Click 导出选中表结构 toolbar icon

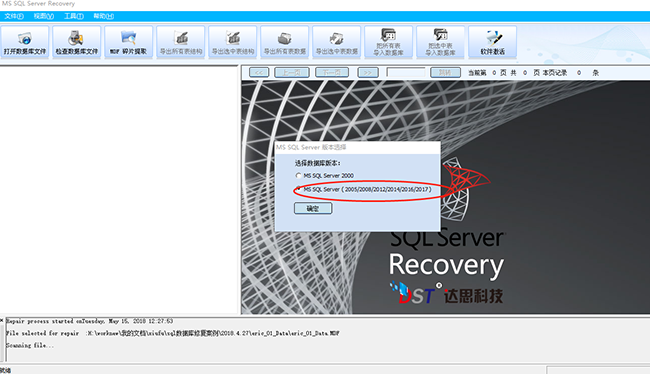click(x=233, y=42)
